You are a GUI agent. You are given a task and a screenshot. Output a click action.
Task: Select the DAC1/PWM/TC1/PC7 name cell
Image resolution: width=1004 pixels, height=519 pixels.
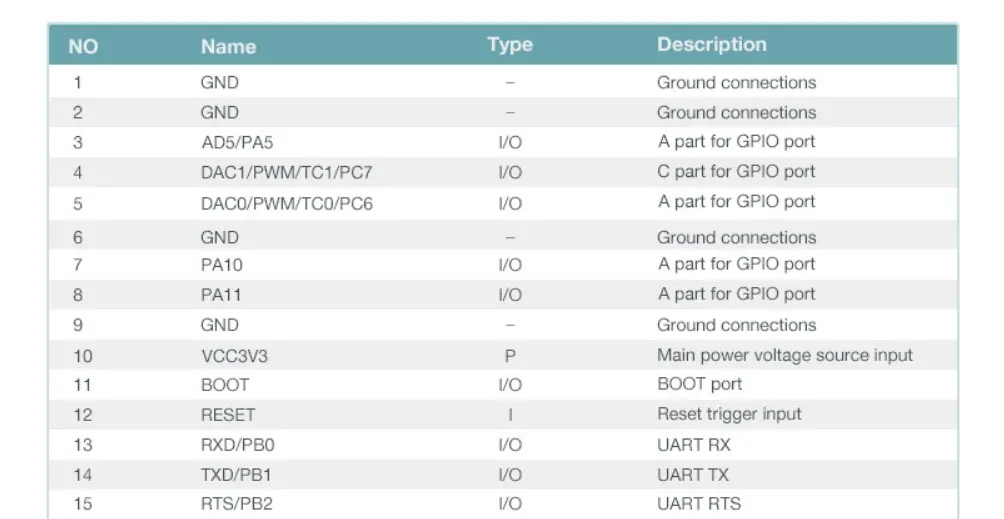(x=287, y=173)
